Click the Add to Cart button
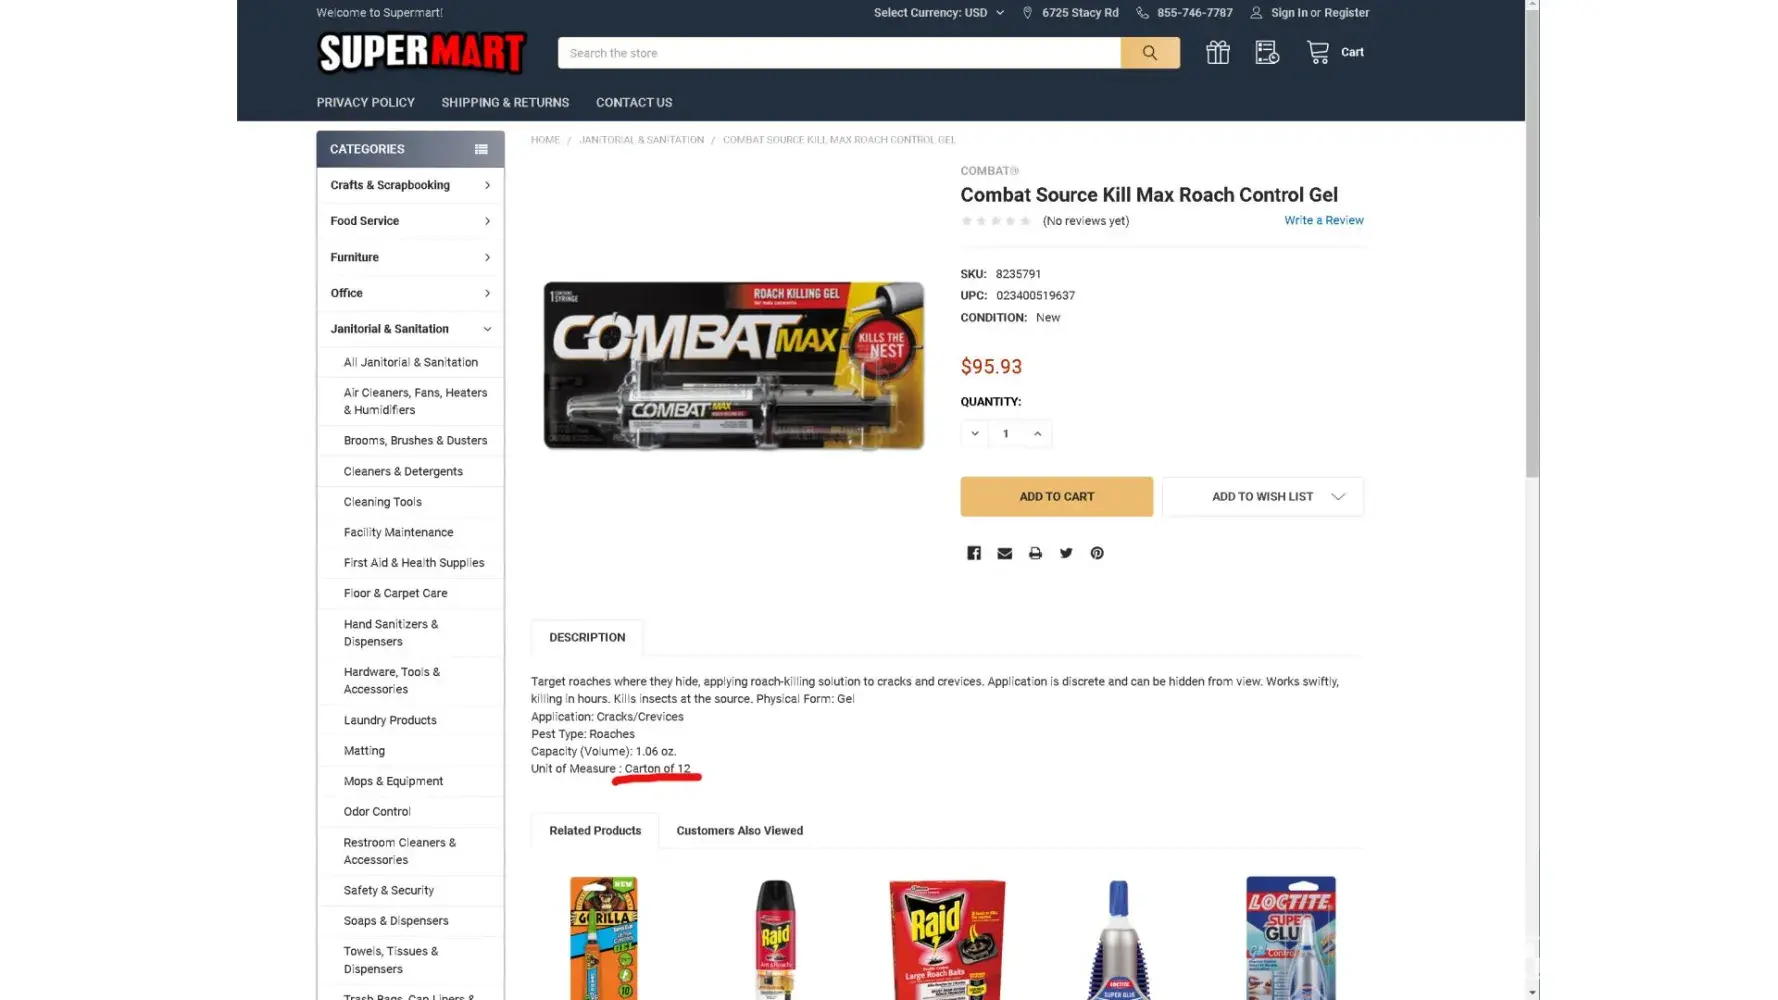The image size is (1778, 1000). [1056, 497]
